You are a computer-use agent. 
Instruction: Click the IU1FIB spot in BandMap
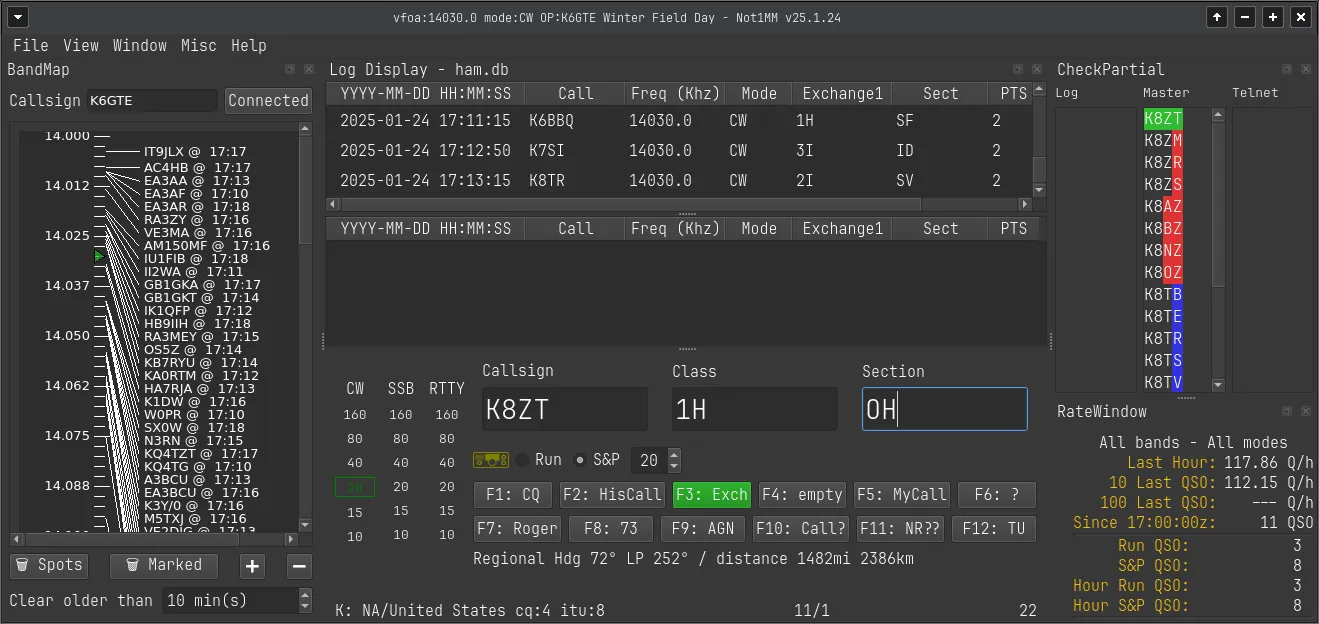coord(196,258)
